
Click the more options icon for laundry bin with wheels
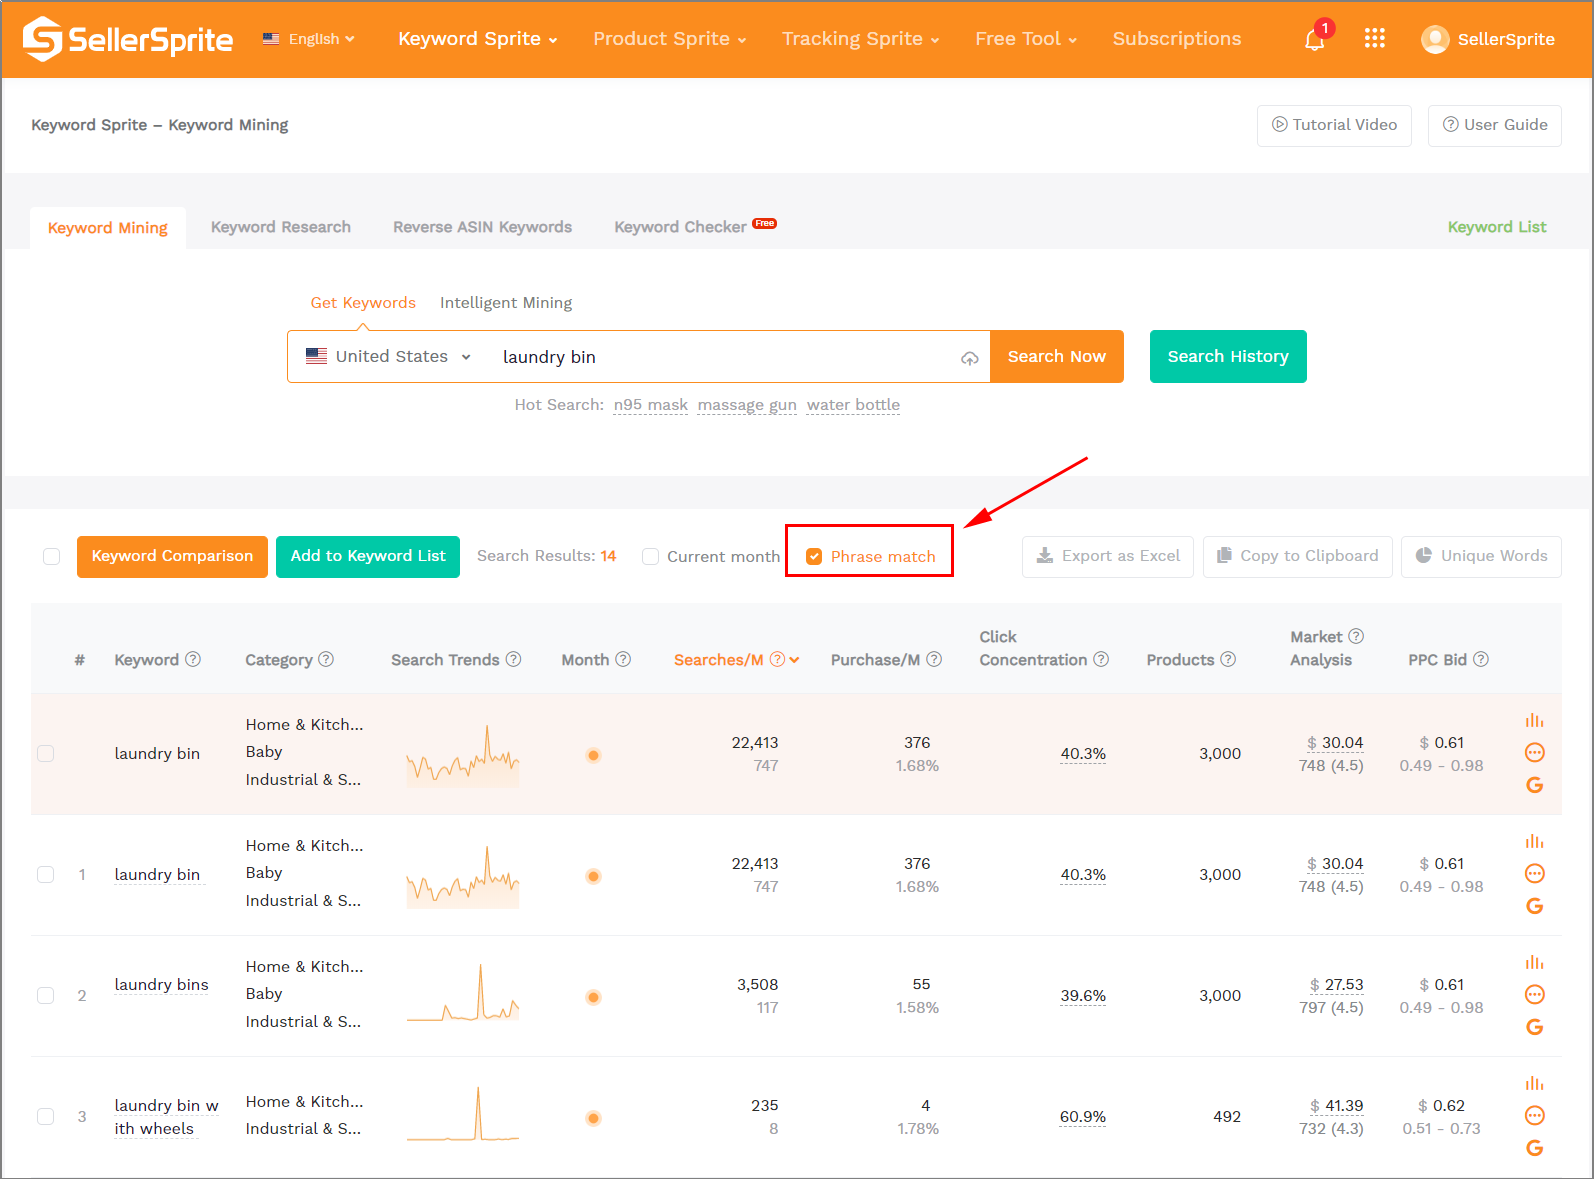coord(1534,1115)
